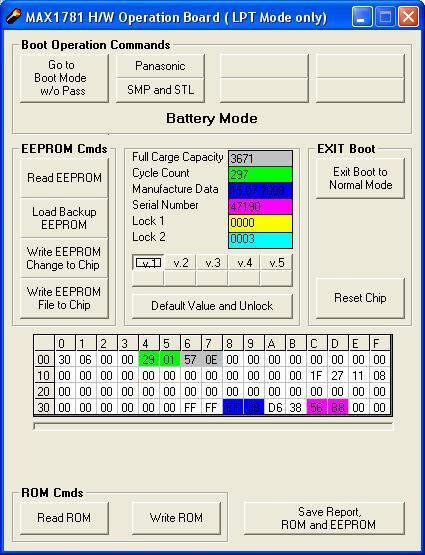425x555 pixels.
Task: Select the v.5 version tab
Action: click(276, 263)
